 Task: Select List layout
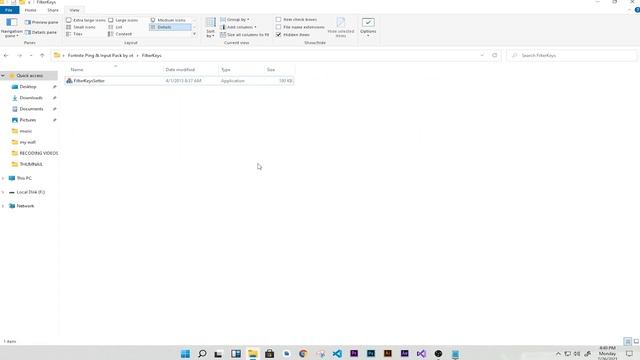click(116, 27)
